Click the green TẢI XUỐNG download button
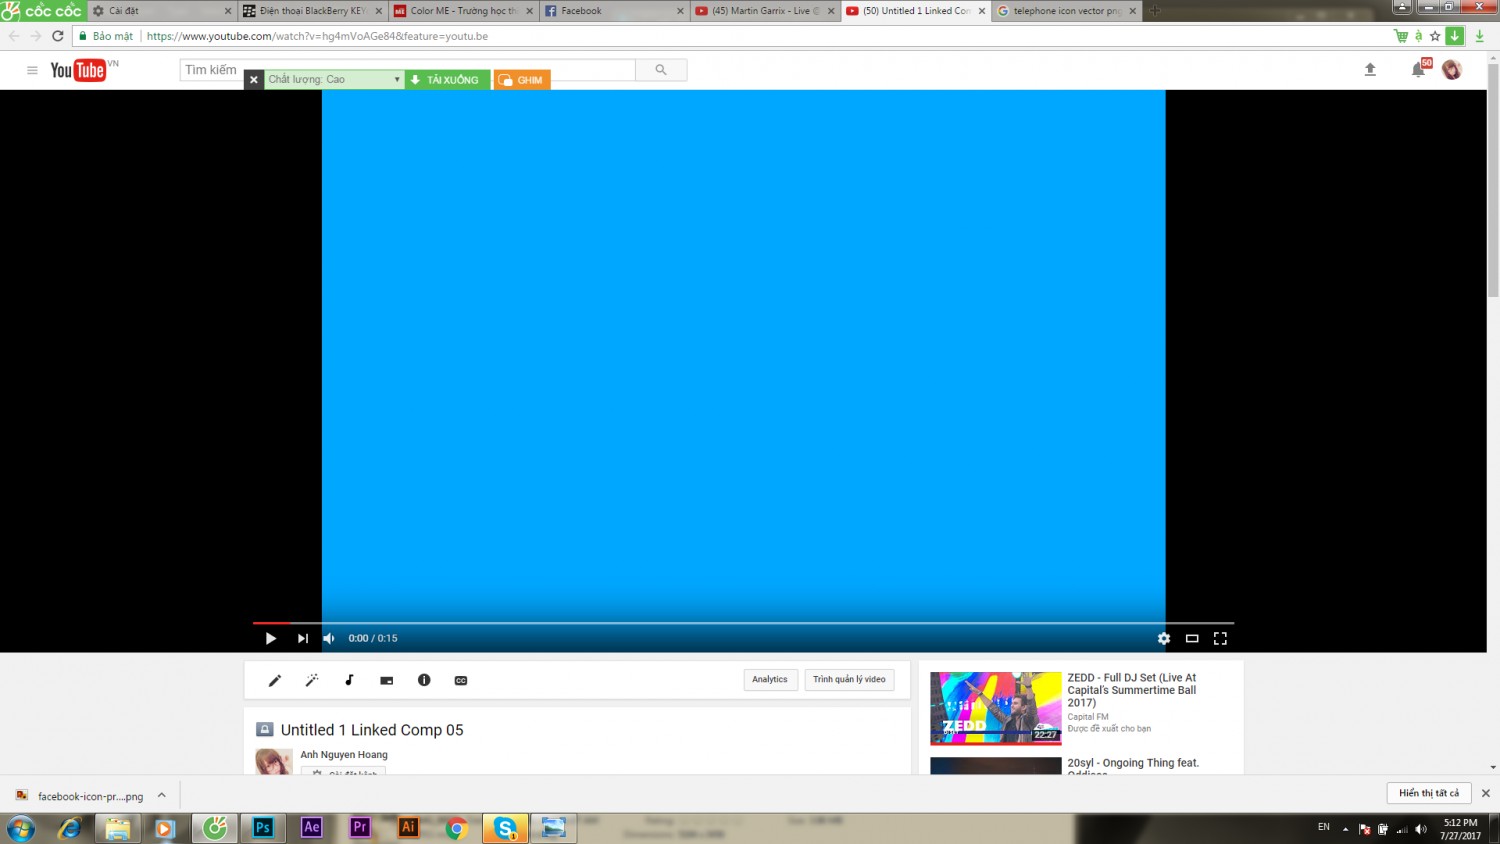The height and width of the screenshot is (844, 1500). (x=447, y=79)
